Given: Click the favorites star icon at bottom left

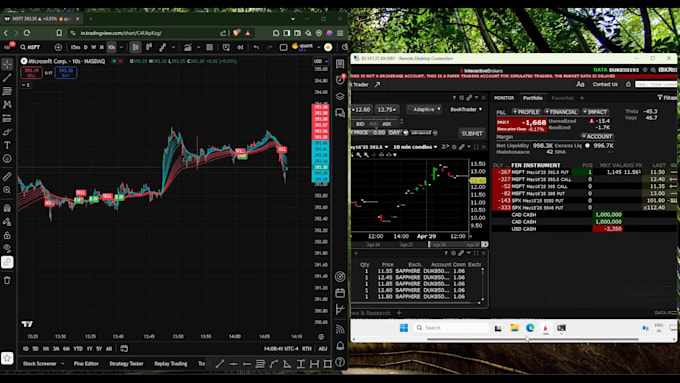Looking at the screenshot, I should coord(7,358).
